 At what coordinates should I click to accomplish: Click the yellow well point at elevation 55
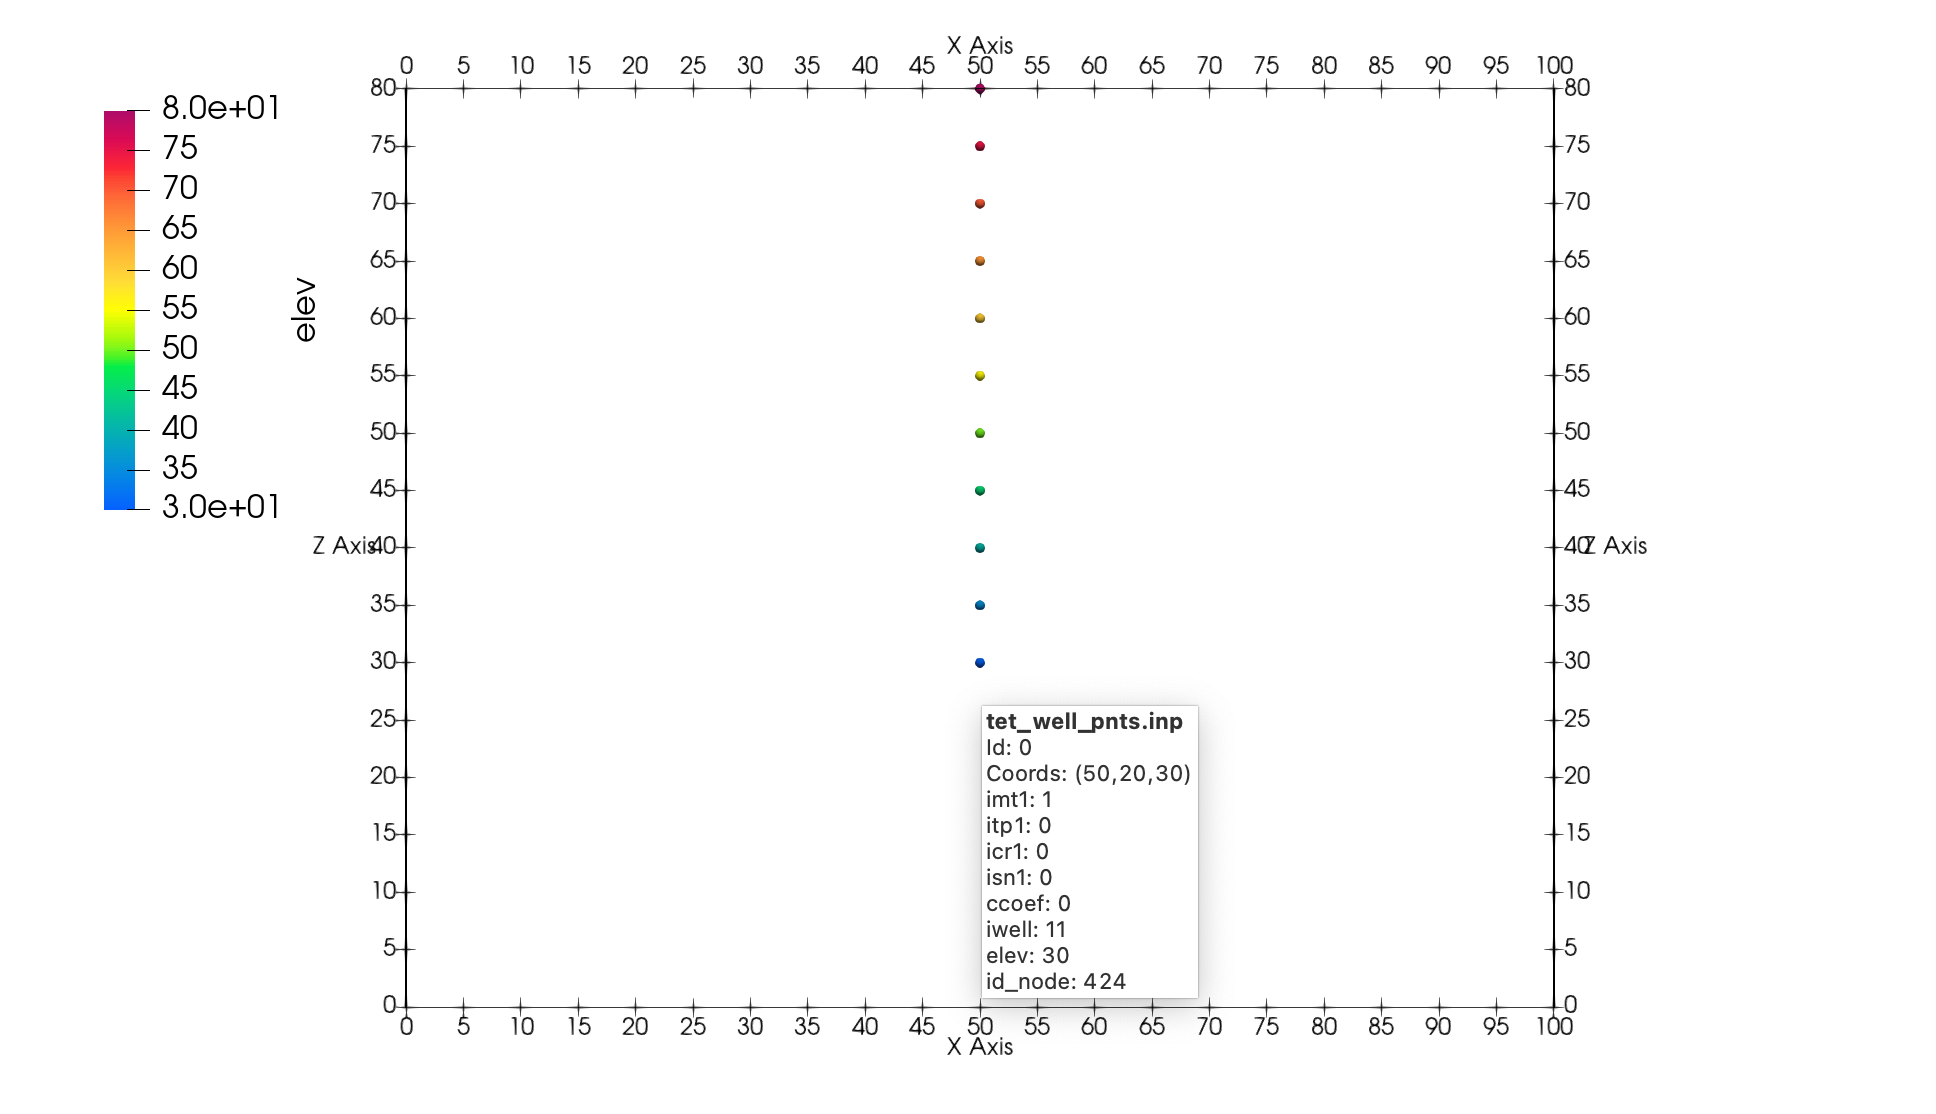(980, 376)
